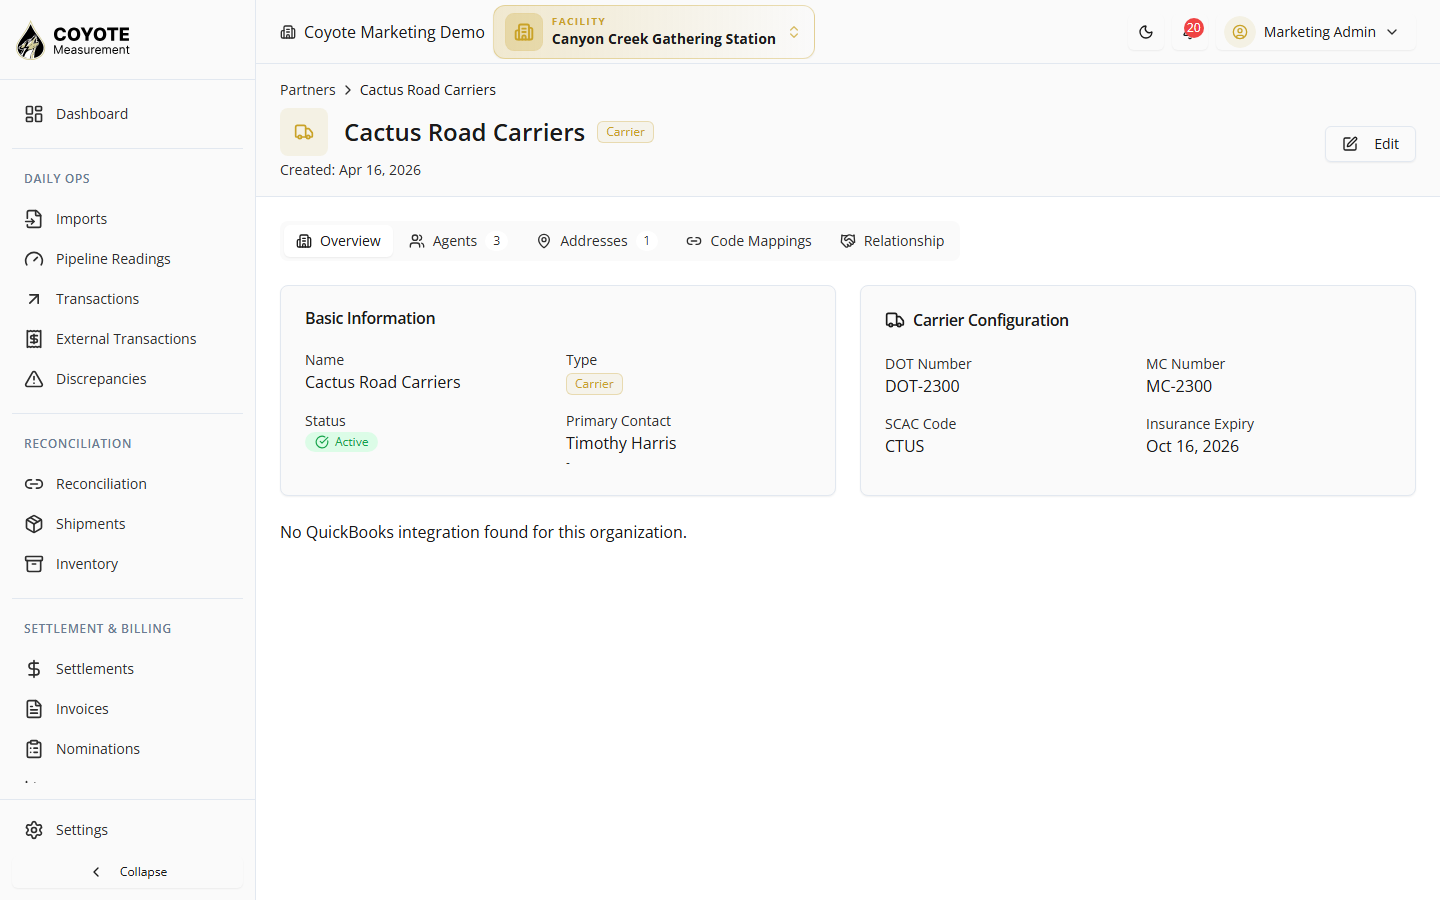Open Pipeline Readings section

[127, 259]
